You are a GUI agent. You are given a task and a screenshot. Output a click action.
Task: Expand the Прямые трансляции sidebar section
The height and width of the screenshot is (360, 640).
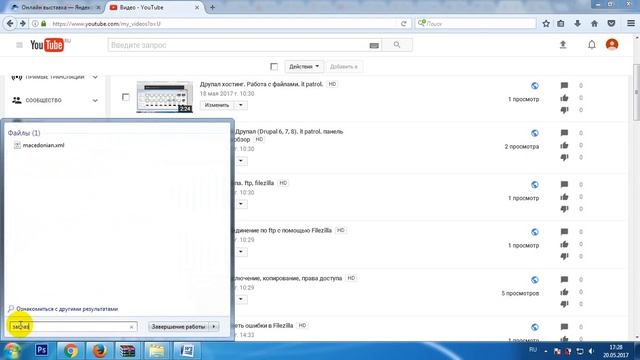pos(95,77)
